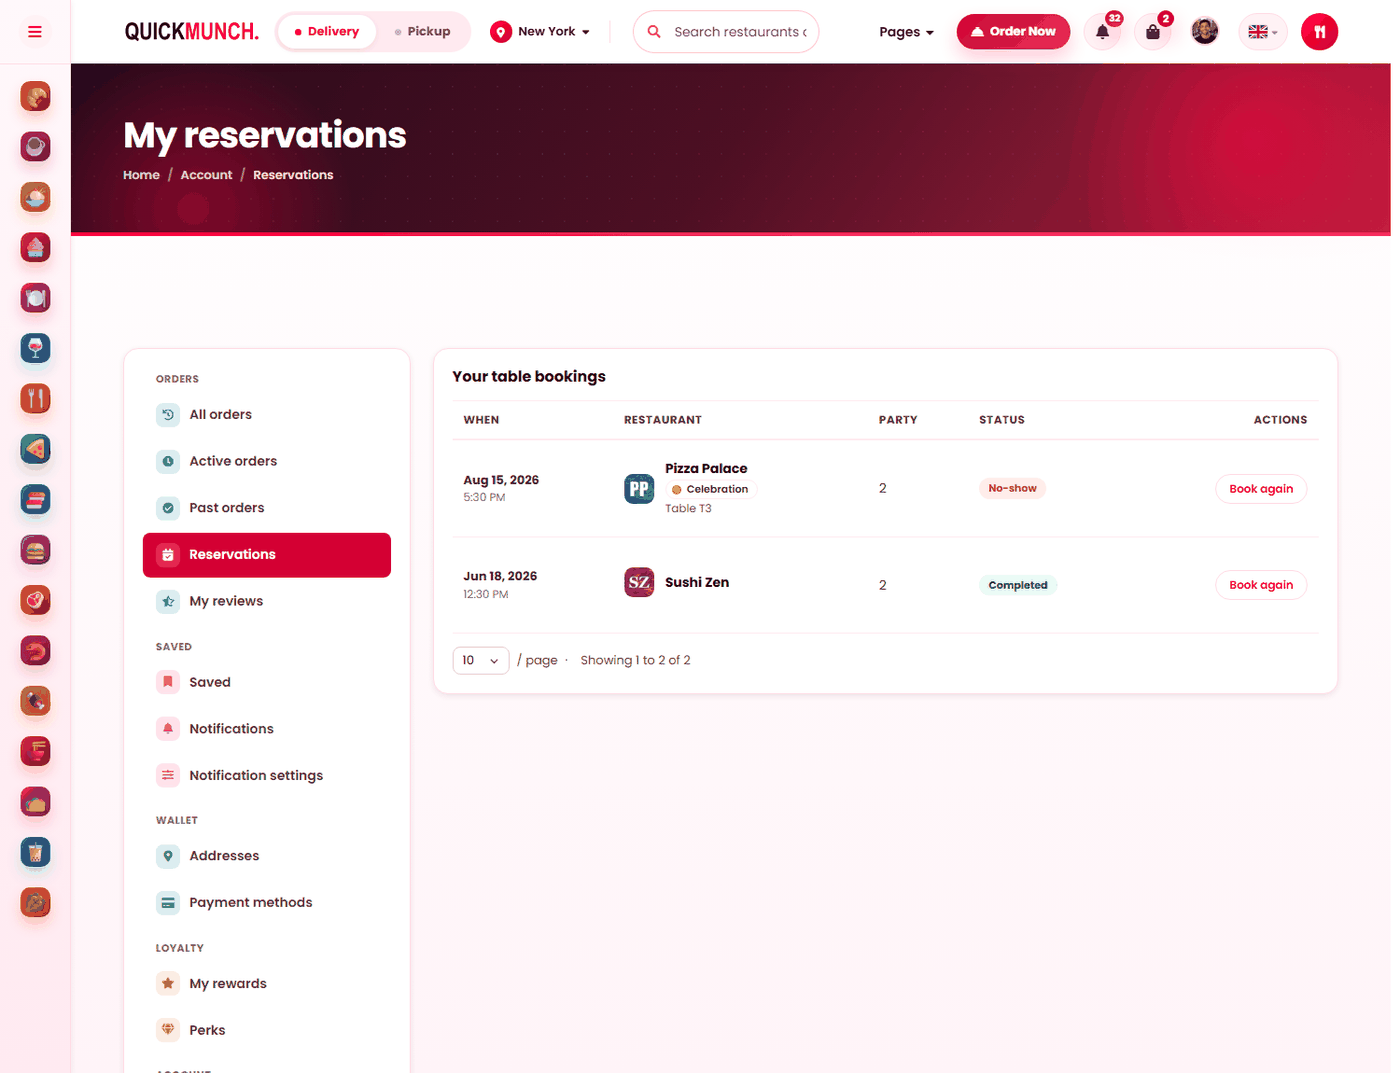Screen dimensions: 1400x1073
Task: Click the Aug 15, 2026 booking date
Action: pyautogui.click(x=501, y=480)
